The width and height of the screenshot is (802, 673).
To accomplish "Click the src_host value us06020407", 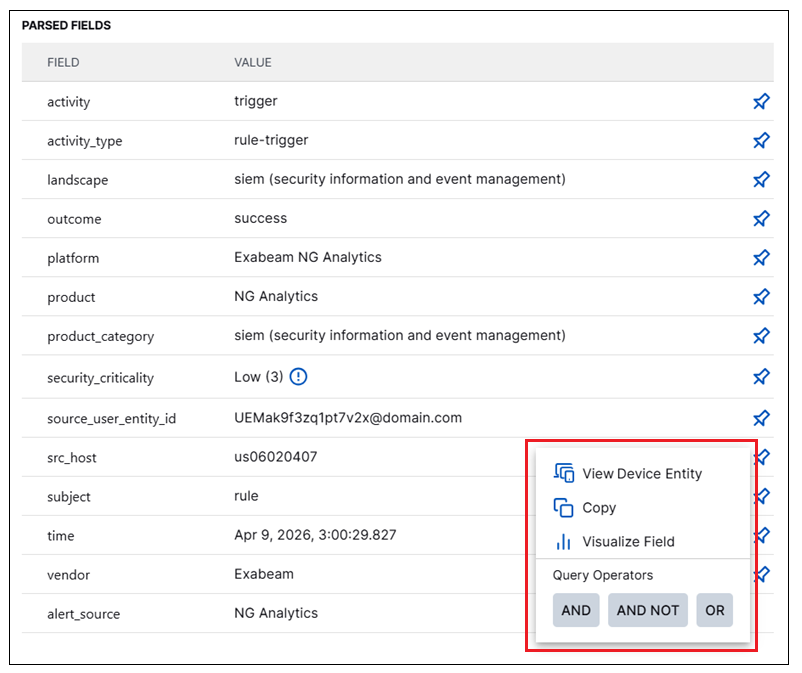I will [276, 457].
